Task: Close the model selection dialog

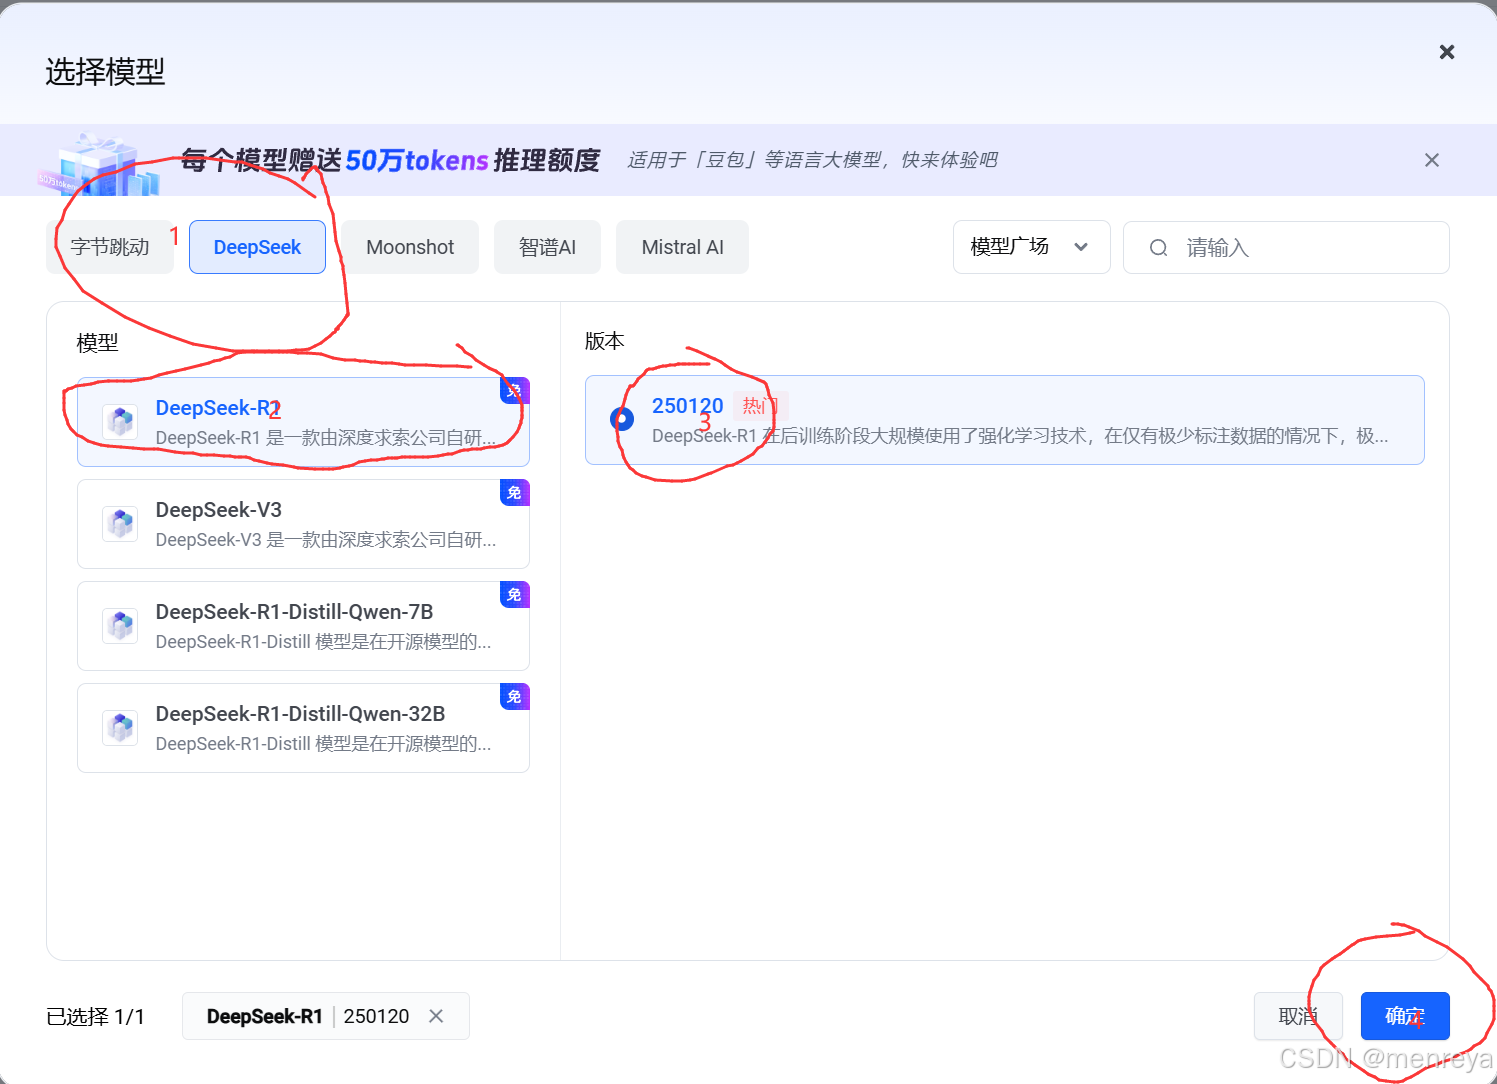Action: click(1446, 52)
